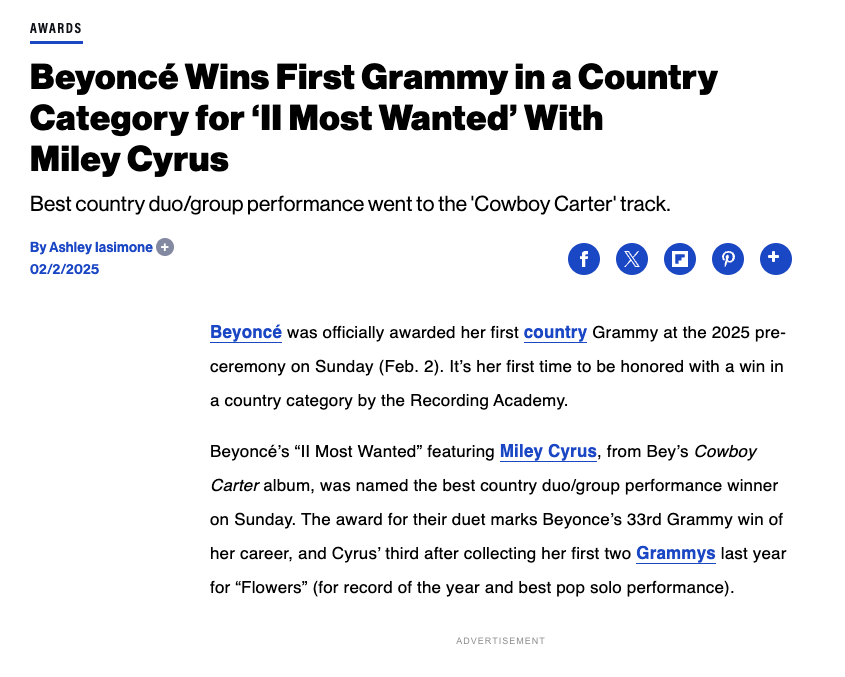Image resolution: width=845 pixels, height=677 pixels.
Task: Click the ADVERTISEMENT label below the article
Action: point(501,641)
